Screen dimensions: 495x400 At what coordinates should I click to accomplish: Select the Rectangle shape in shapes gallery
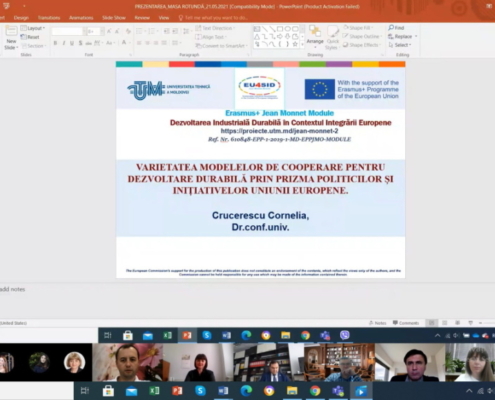pos(280,29)
